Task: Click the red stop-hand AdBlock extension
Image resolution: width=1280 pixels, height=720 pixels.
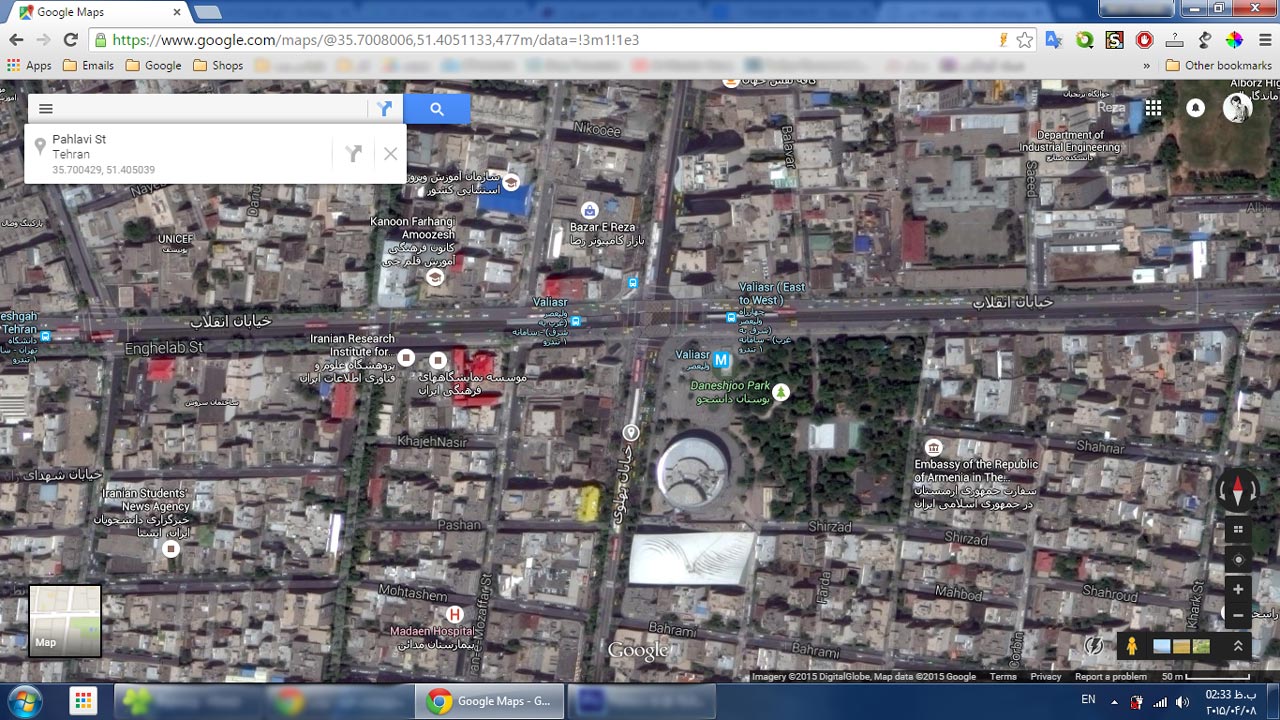Action: pyautogui.click(x=1145, y=40)
